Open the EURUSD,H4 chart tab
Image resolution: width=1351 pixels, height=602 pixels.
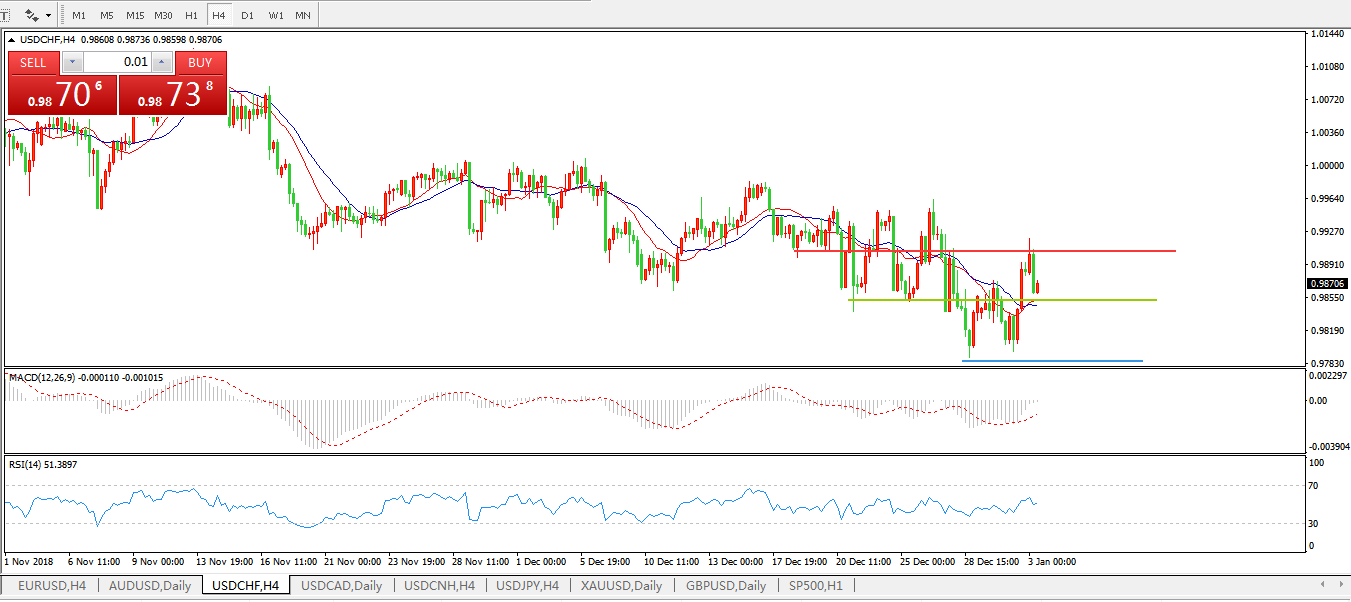52,585
